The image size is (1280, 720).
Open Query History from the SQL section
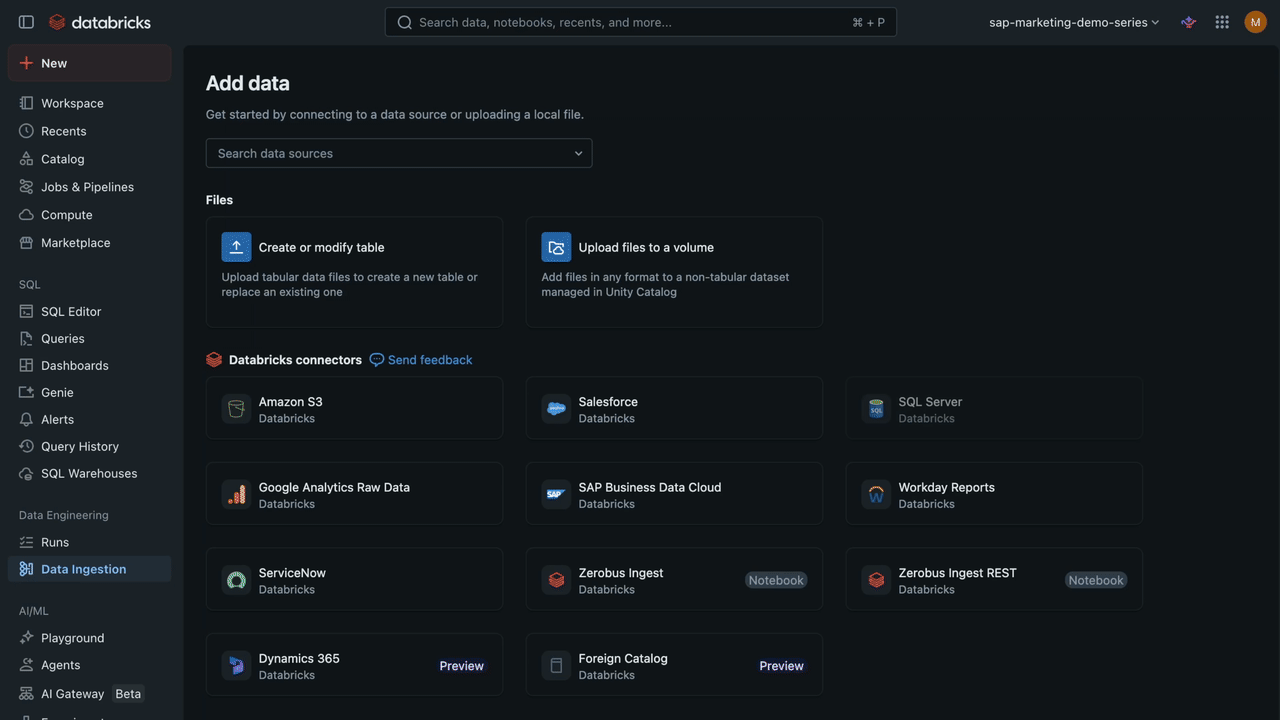coord(80,445)
